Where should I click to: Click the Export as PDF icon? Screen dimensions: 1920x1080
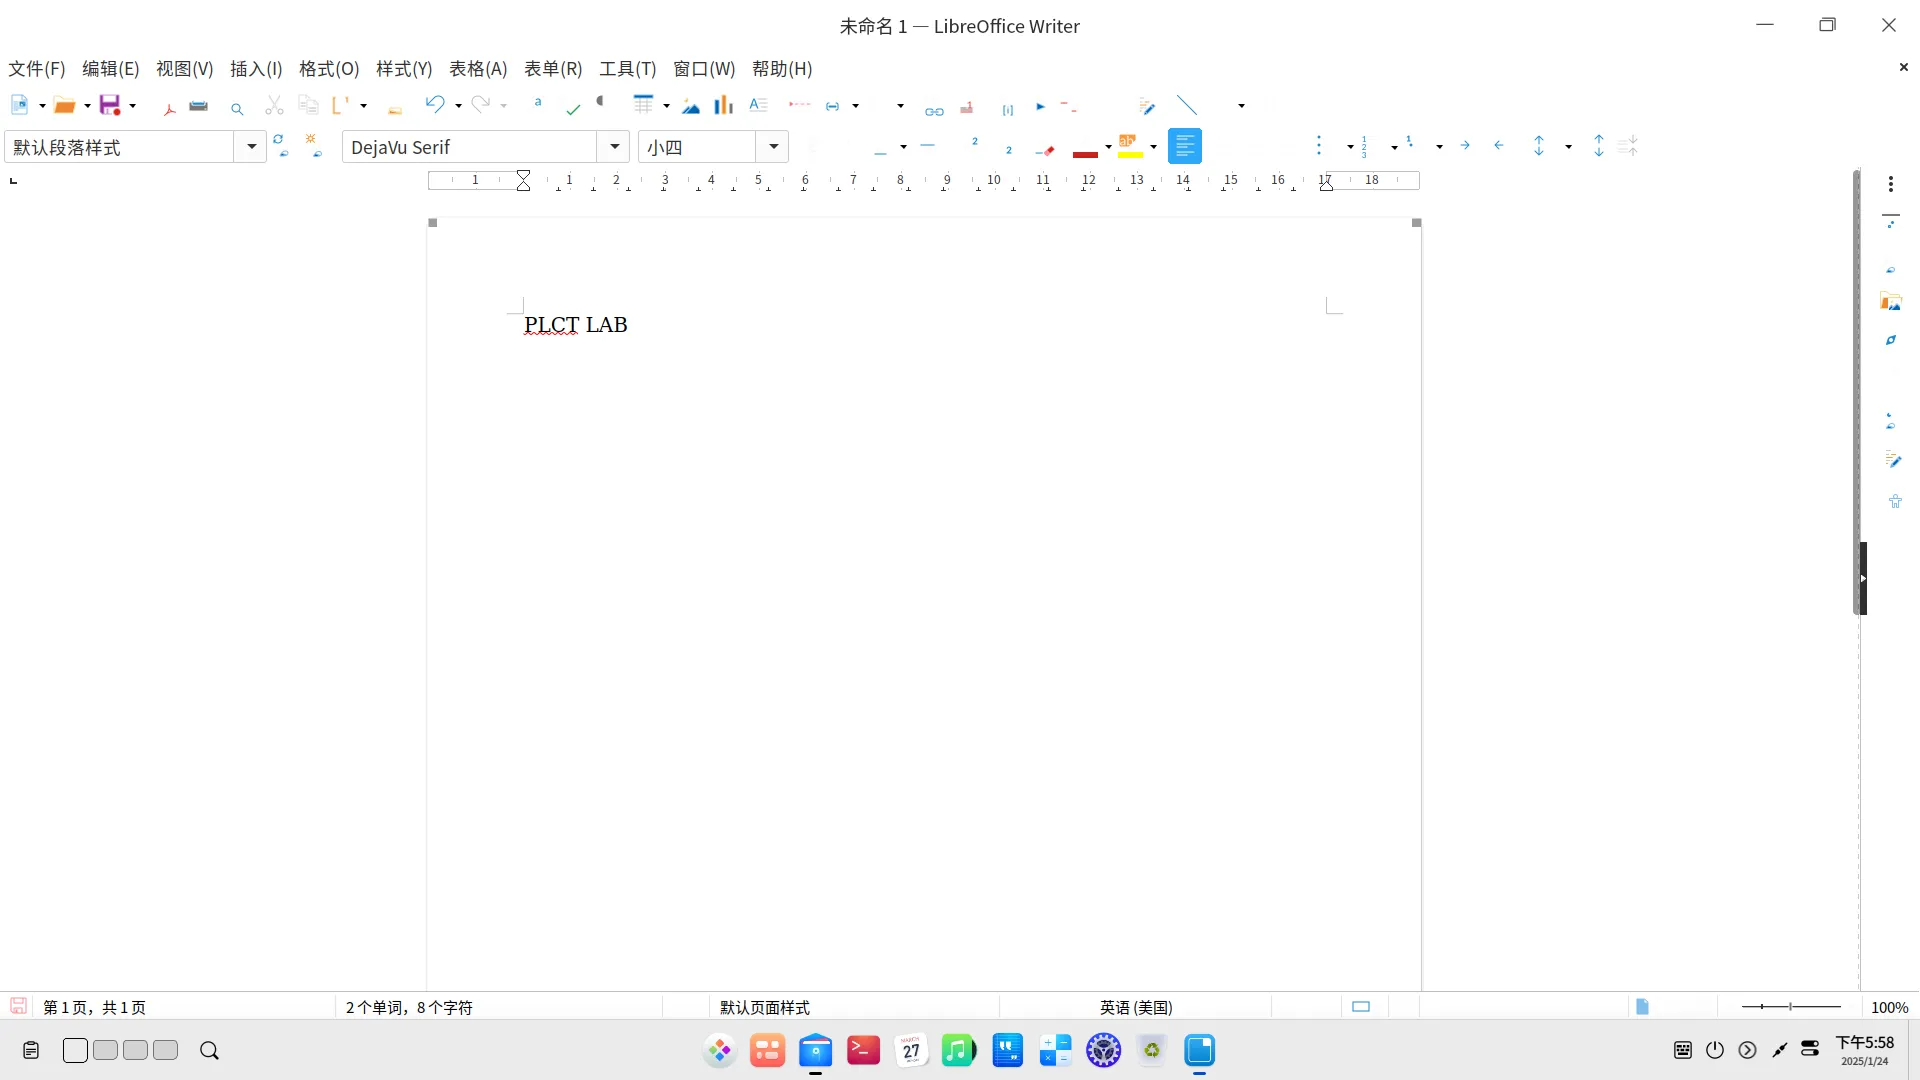point(170,106)
